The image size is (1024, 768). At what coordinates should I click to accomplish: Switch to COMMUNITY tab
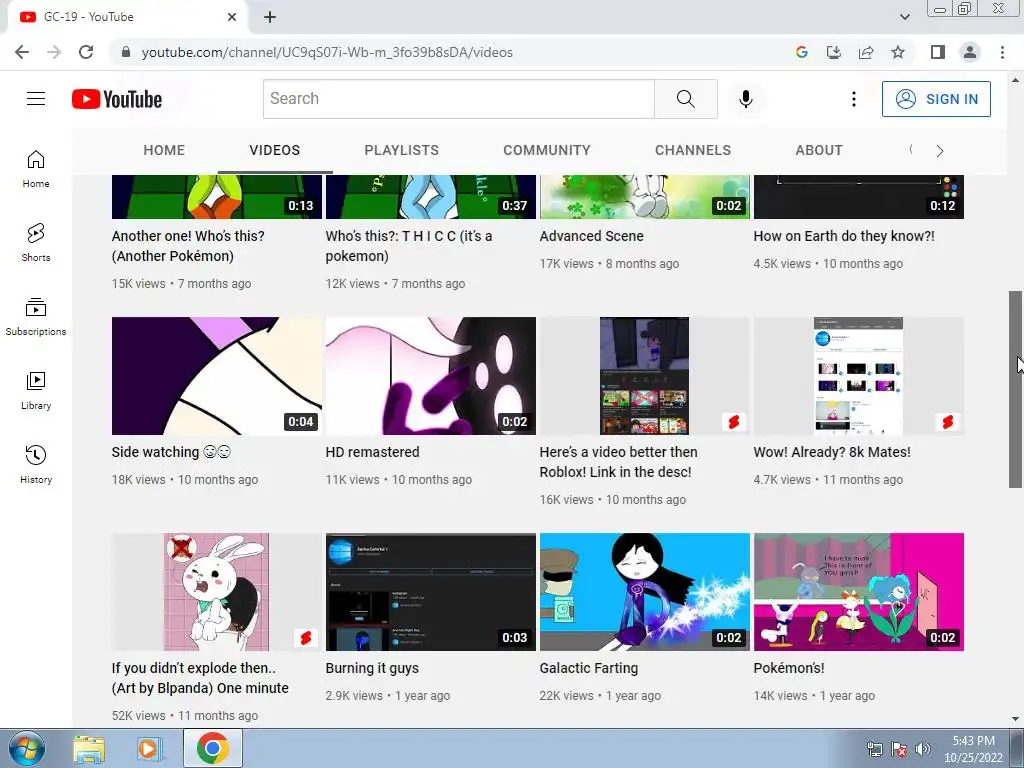(x=547, y=150)
